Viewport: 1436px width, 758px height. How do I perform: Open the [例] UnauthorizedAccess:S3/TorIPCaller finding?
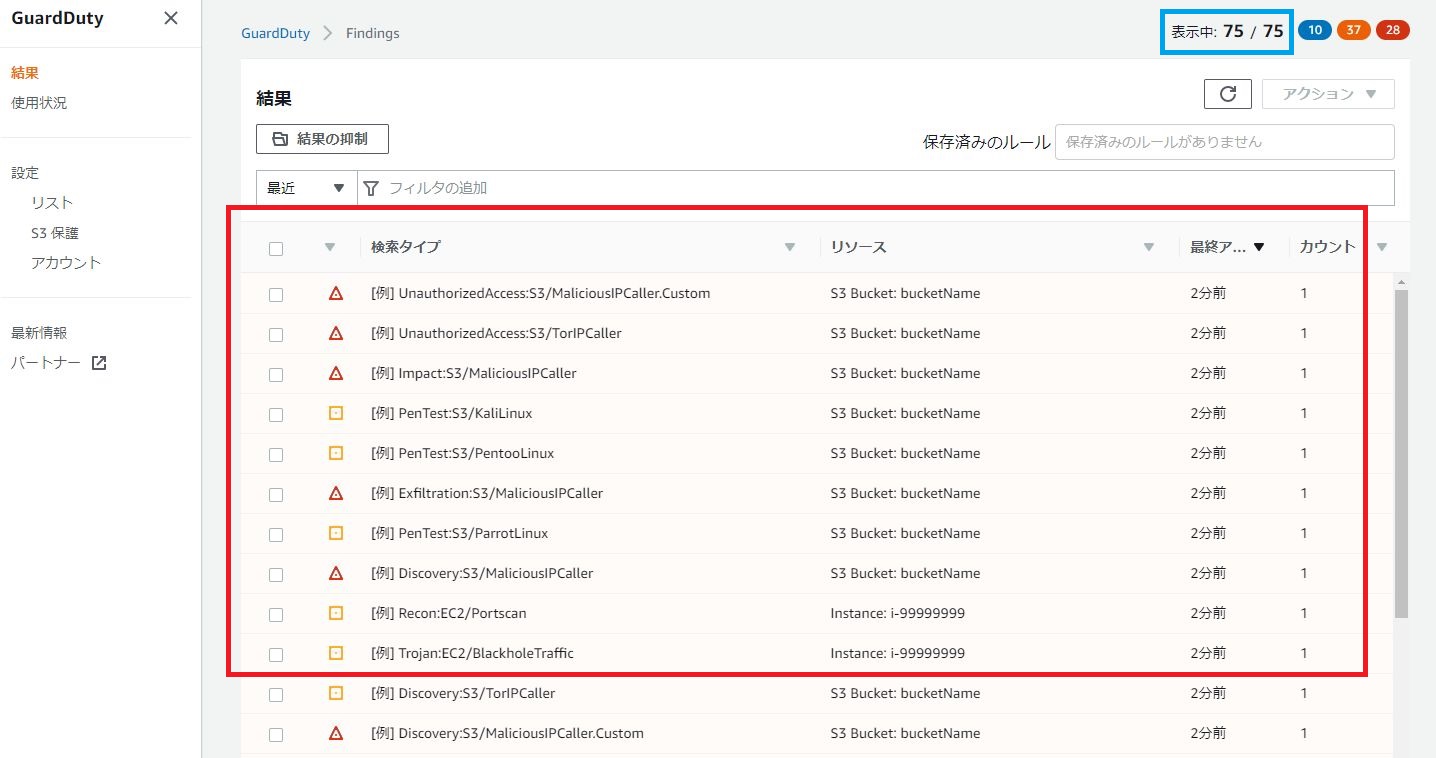pyautogui.click(x=496, y=333)
